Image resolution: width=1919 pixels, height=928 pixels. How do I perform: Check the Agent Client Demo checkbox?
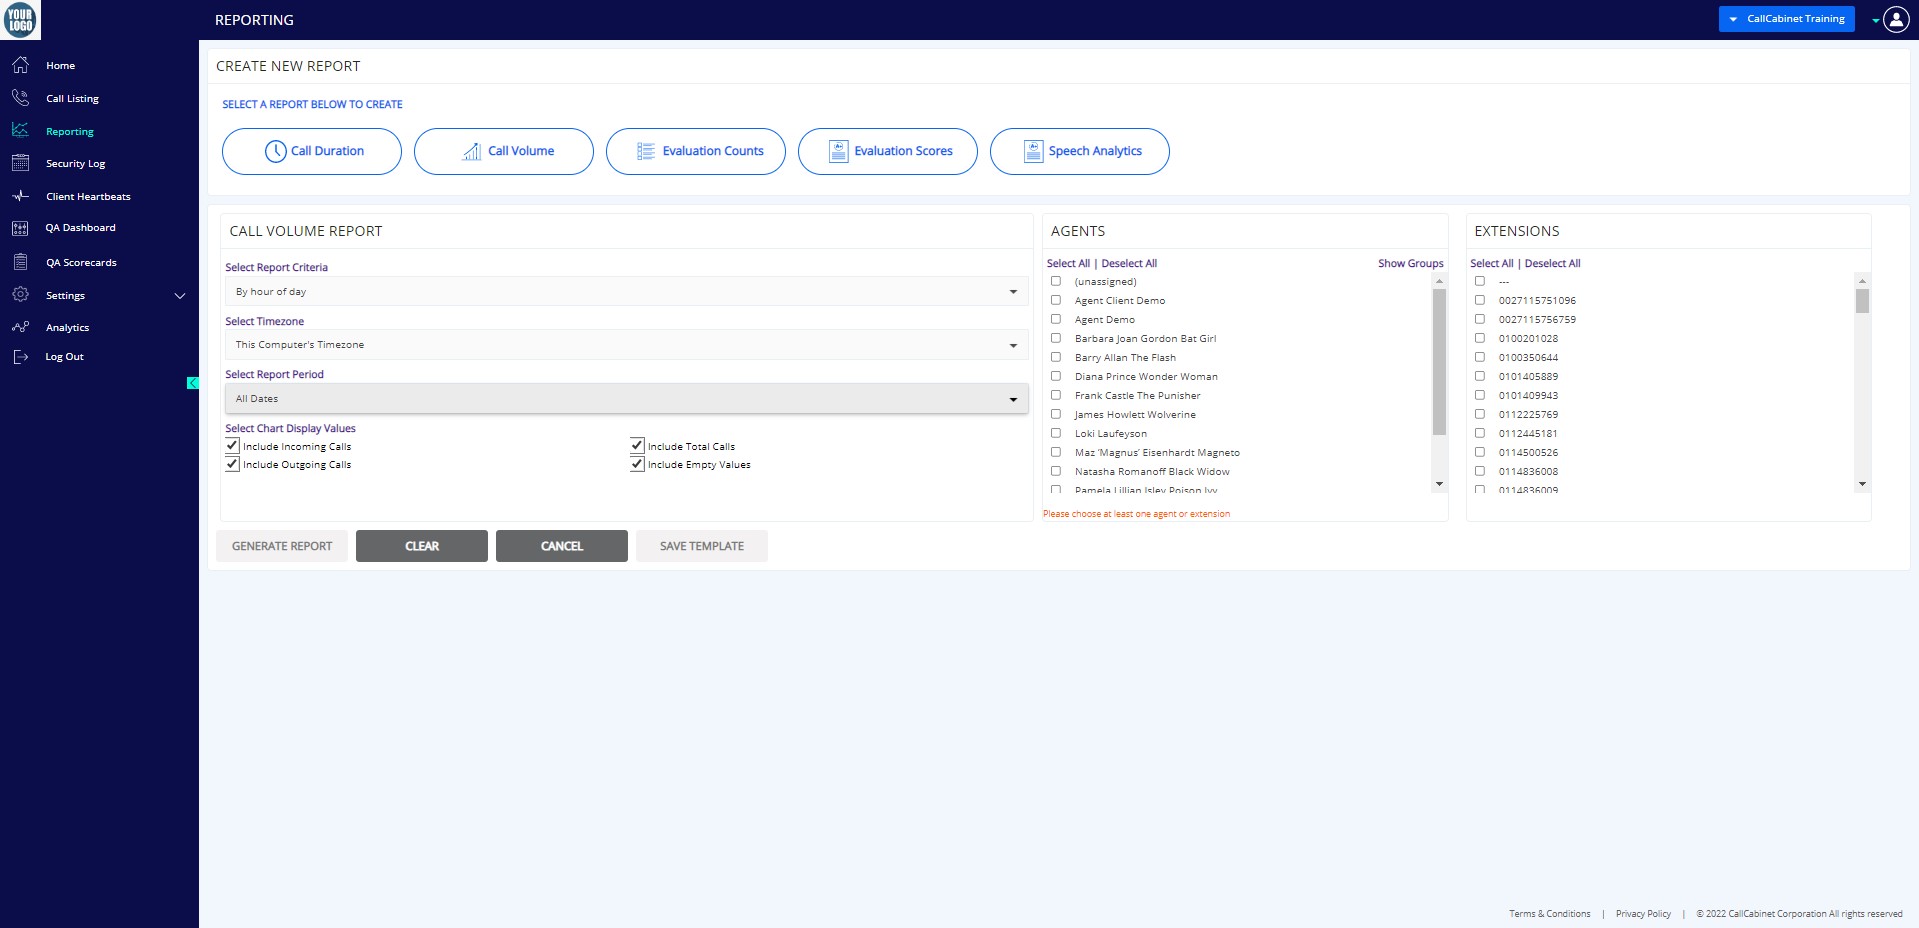tap(1056, 300)
